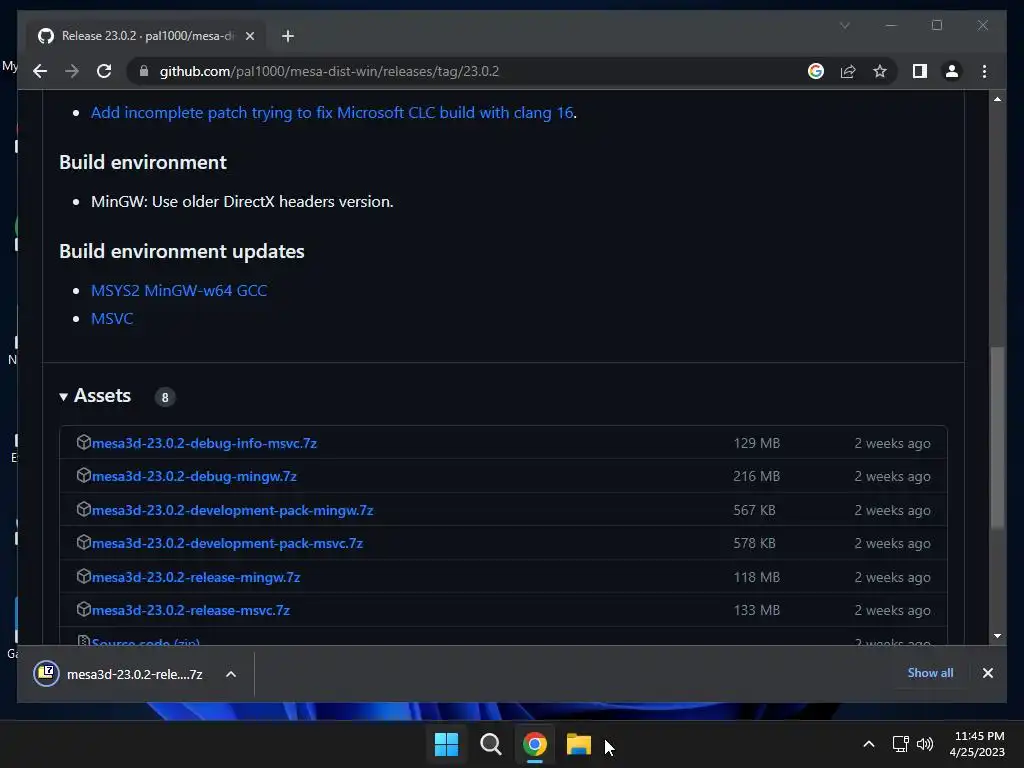Open downloaded mesa3d-23.0.2-rele....7z file
The height and width of the screenshot is (768, 1024).
tap(118, 674)
